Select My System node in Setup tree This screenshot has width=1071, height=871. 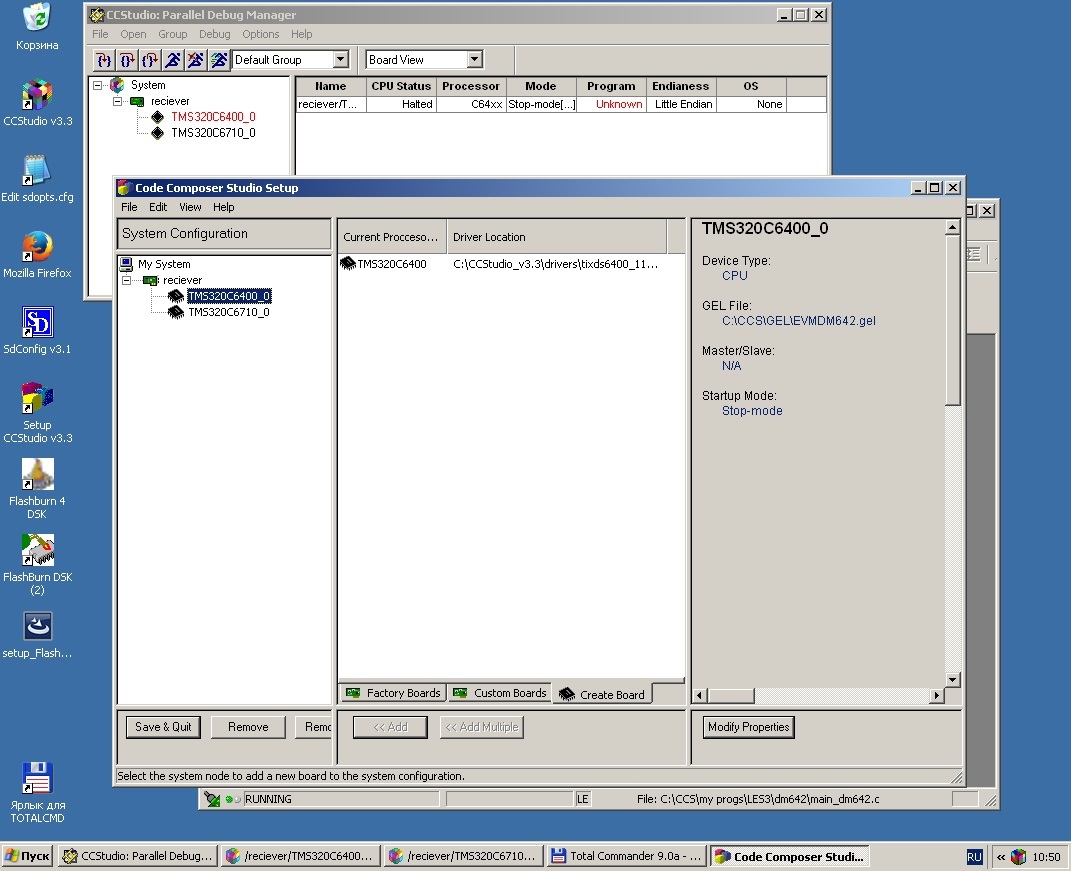(x=164, y=264)
